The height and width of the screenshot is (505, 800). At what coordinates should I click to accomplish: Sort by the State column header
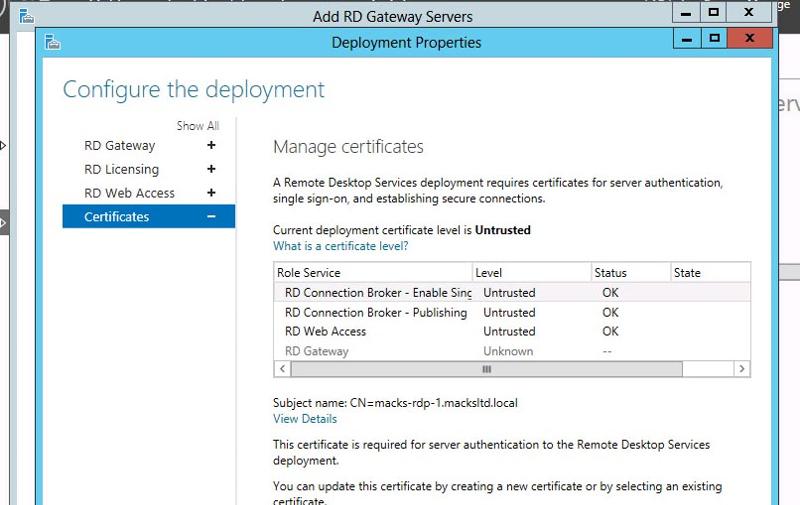click(x=710, y=272)
